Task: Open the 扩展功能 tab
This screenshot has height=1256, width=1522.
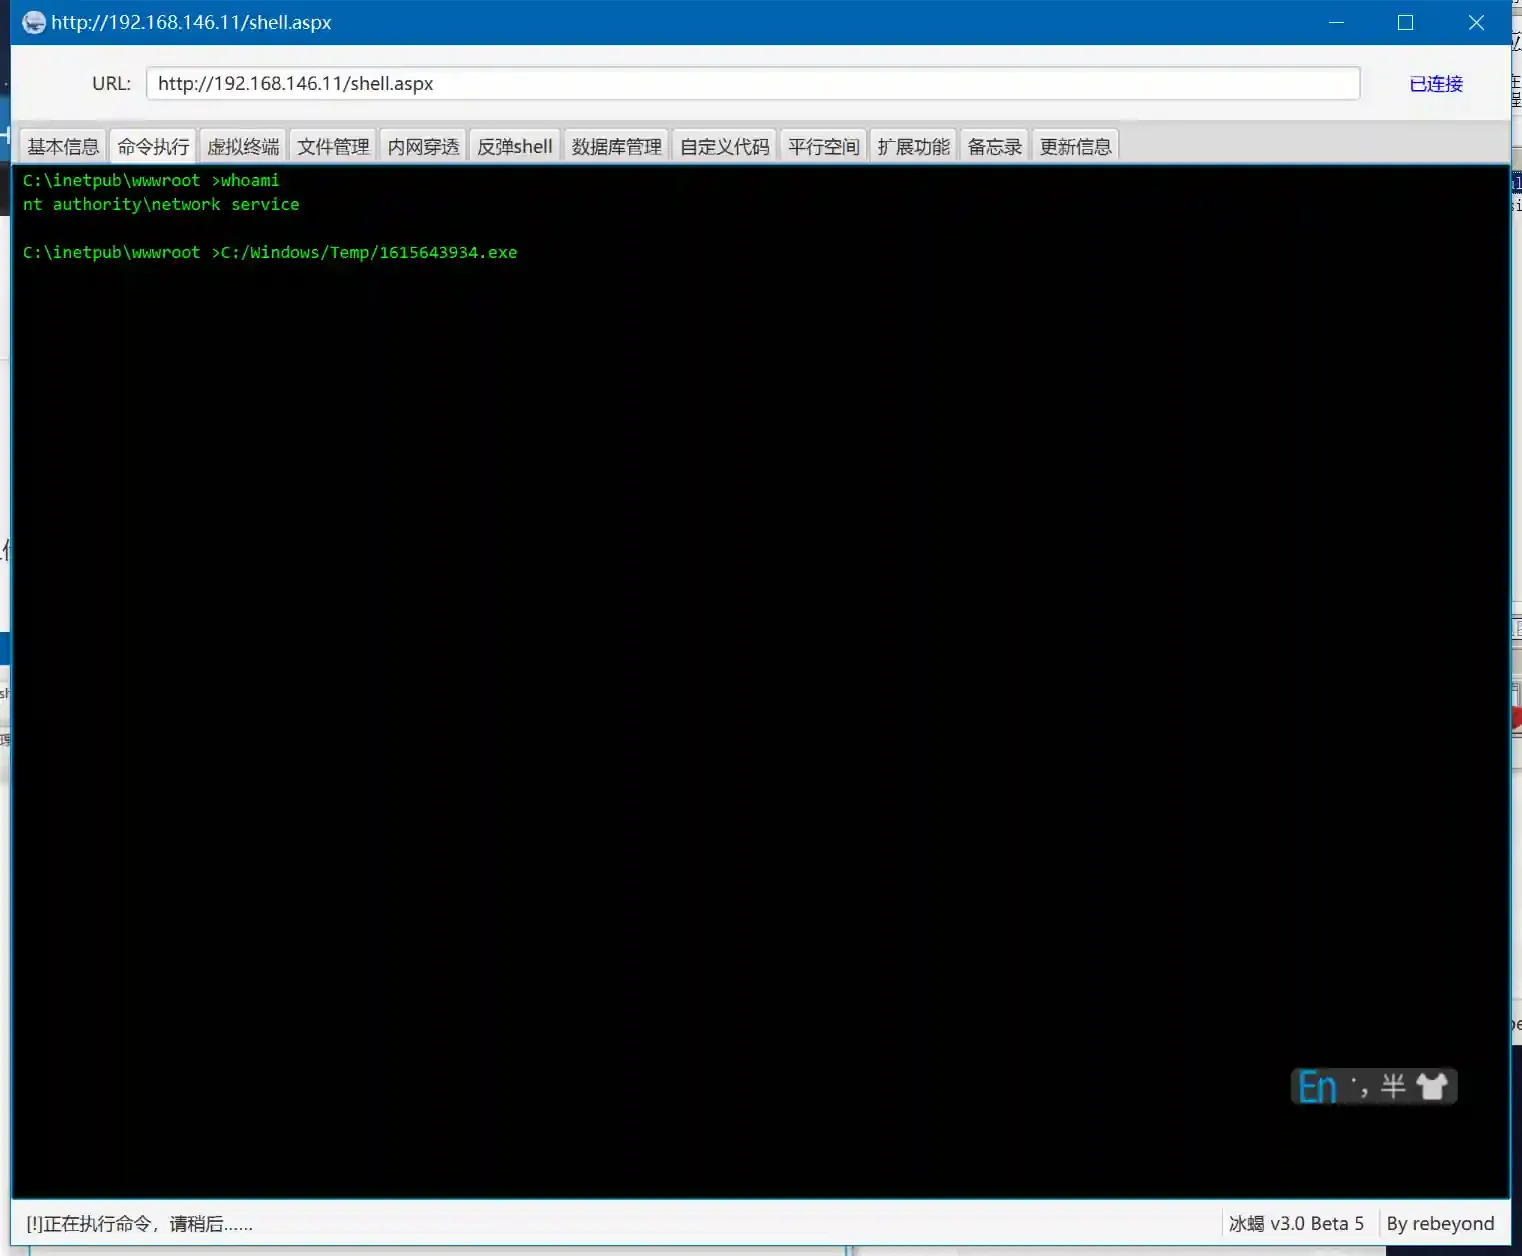Action: pos(913,147)
